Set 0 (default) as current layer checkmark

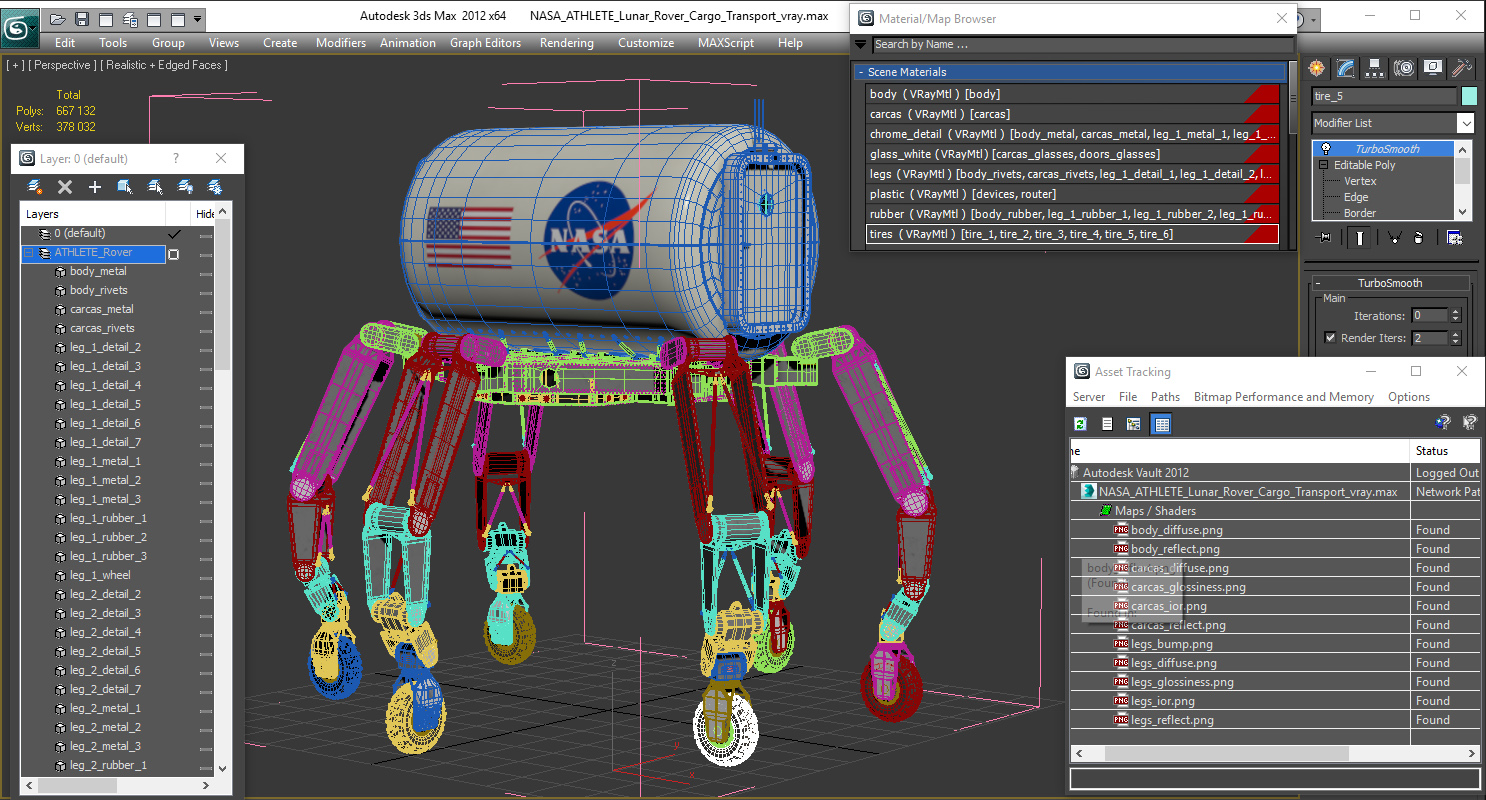[174, 234]
